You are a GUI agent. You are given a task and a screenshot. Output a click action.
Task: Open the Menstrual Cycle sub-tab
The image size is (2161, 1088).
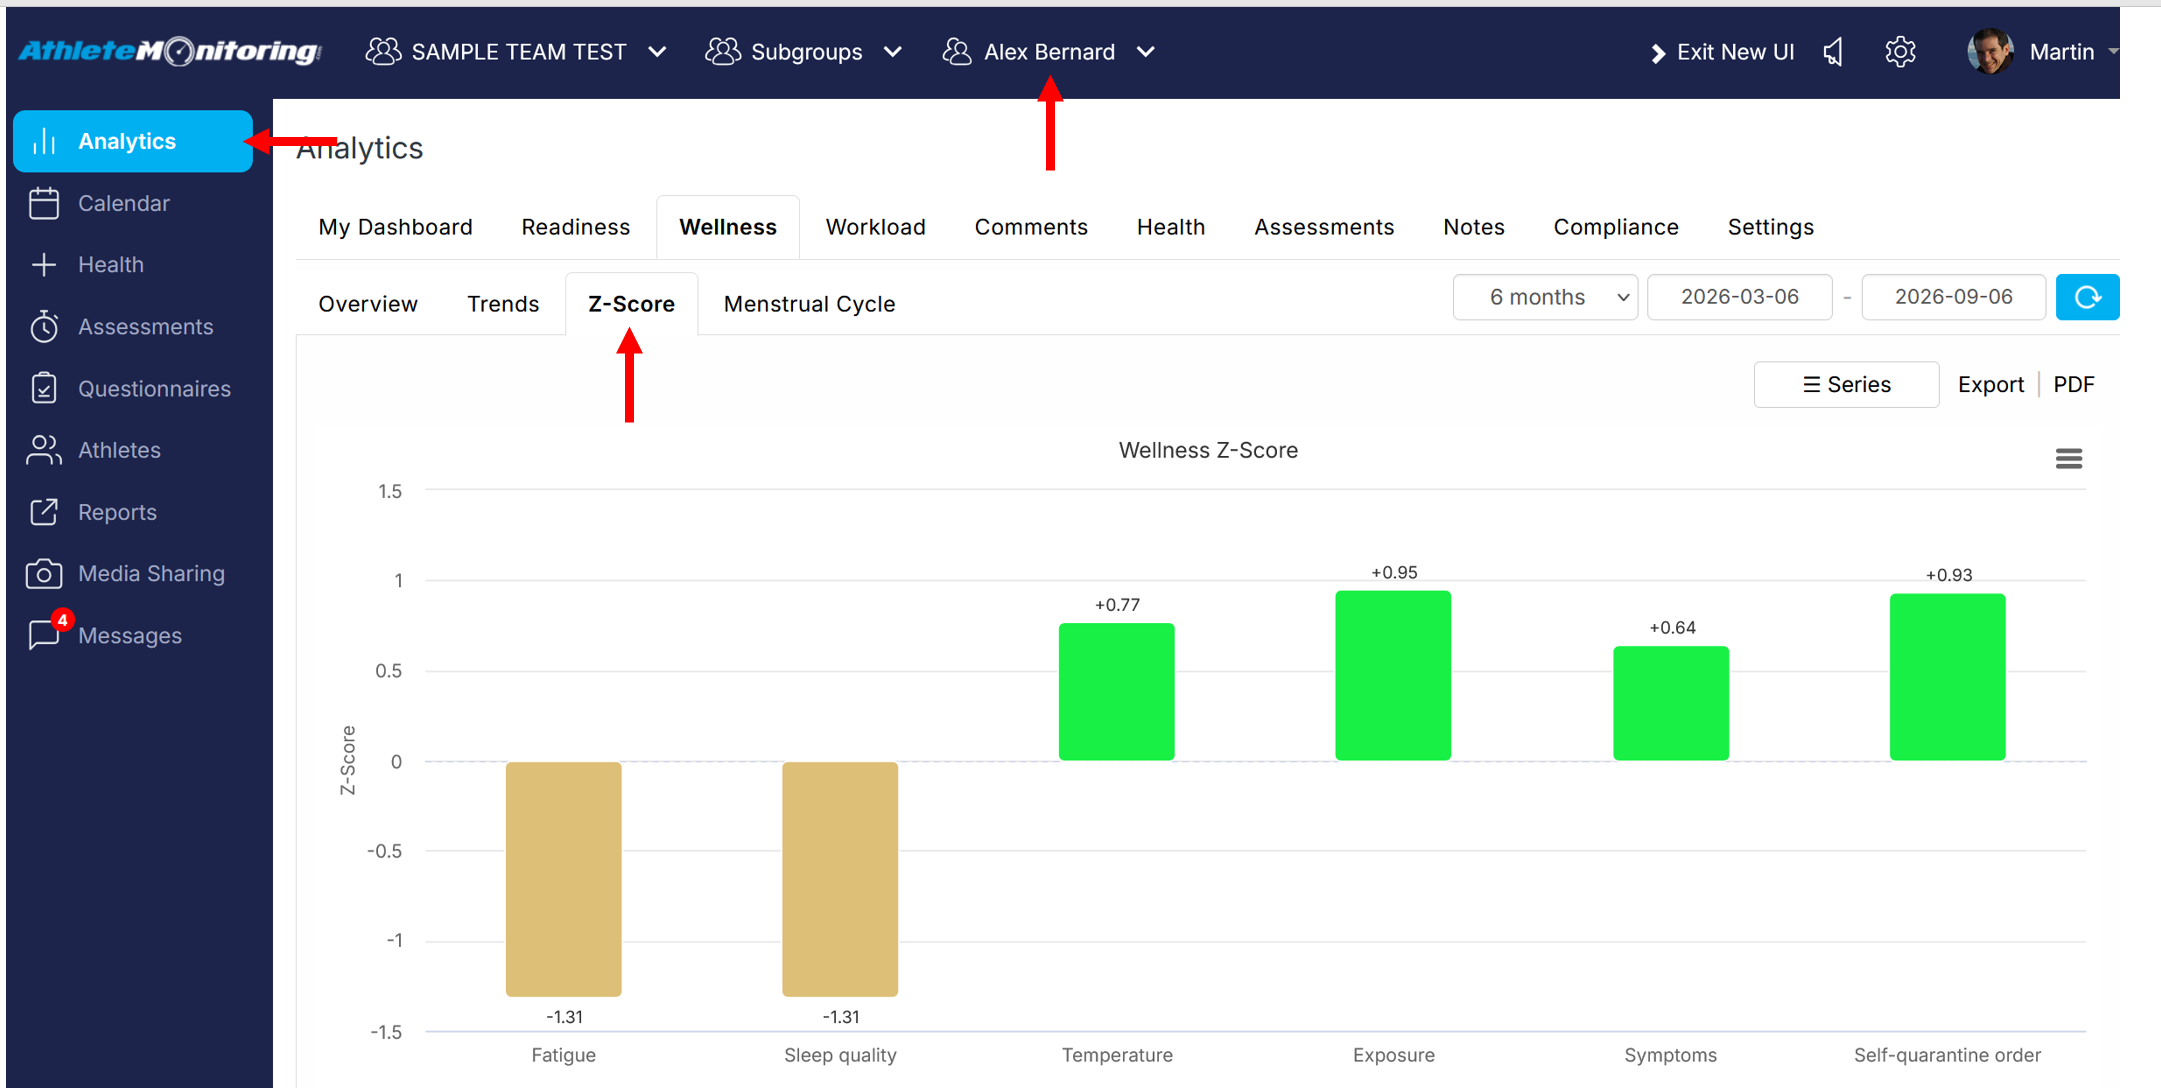(x=809, y=304)
